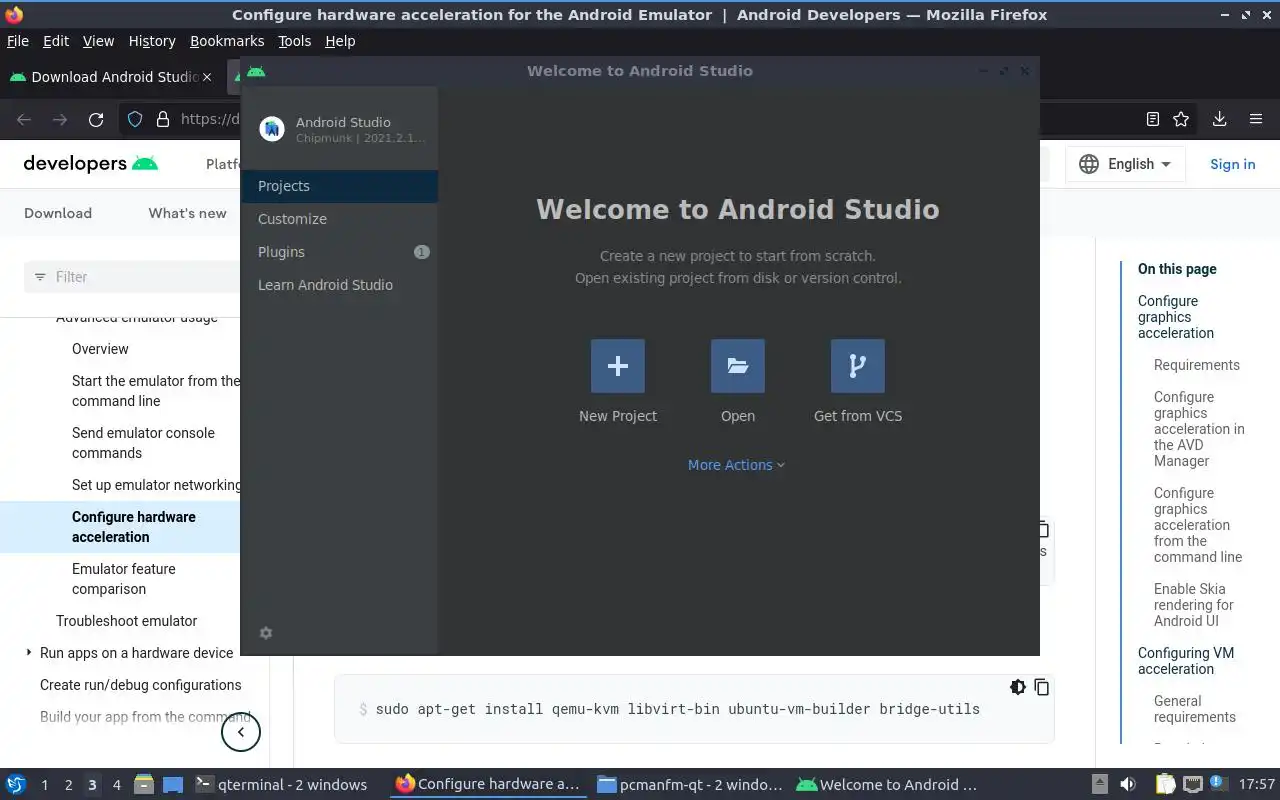Toggle Firefox reader view icon
This screenshot has height=800, width=1280.
coord(1153,119)
